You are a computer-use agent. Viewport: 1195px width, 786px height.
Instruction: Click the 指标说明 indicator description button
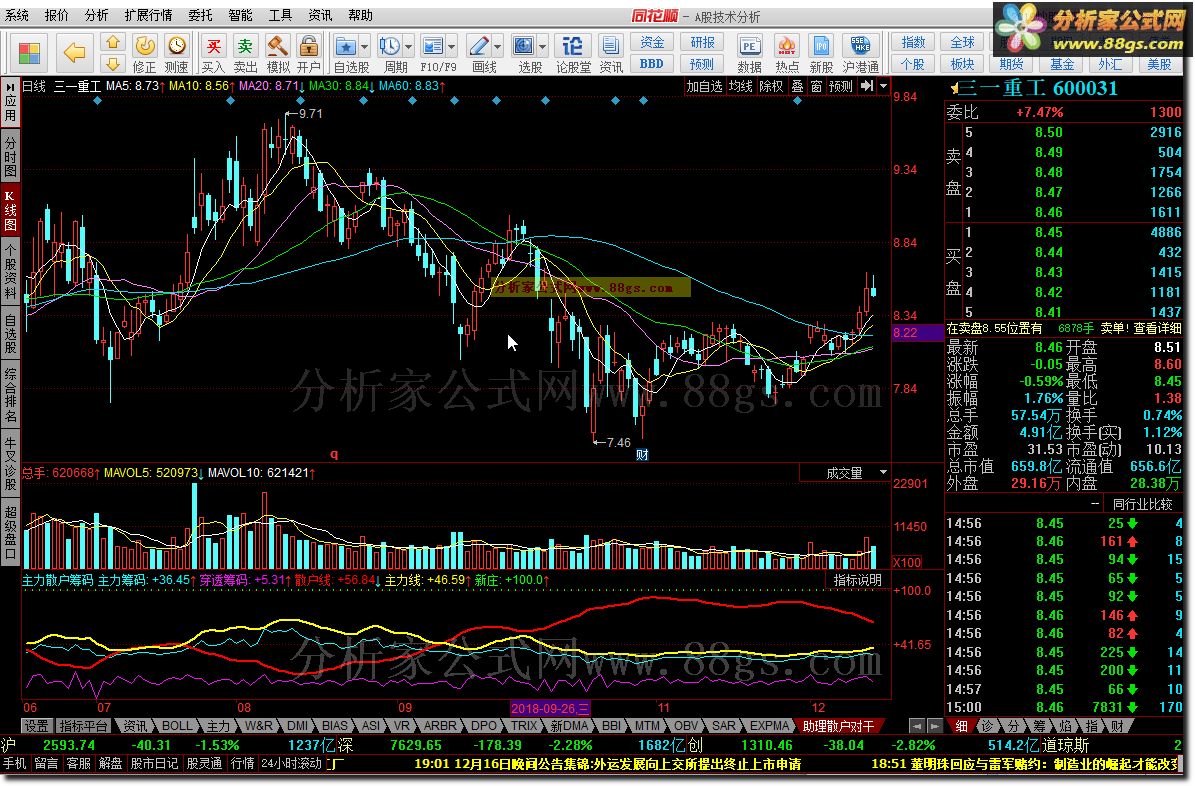[857, 580]
